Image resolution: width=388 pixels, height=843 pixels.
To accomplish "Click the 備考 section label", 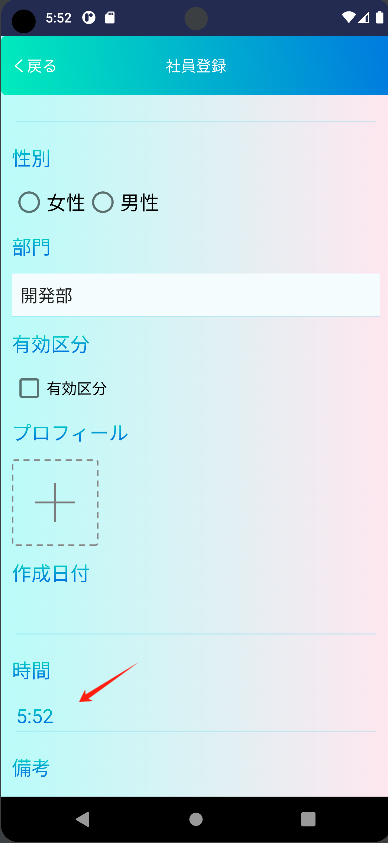I will click(x=31, y=768).
